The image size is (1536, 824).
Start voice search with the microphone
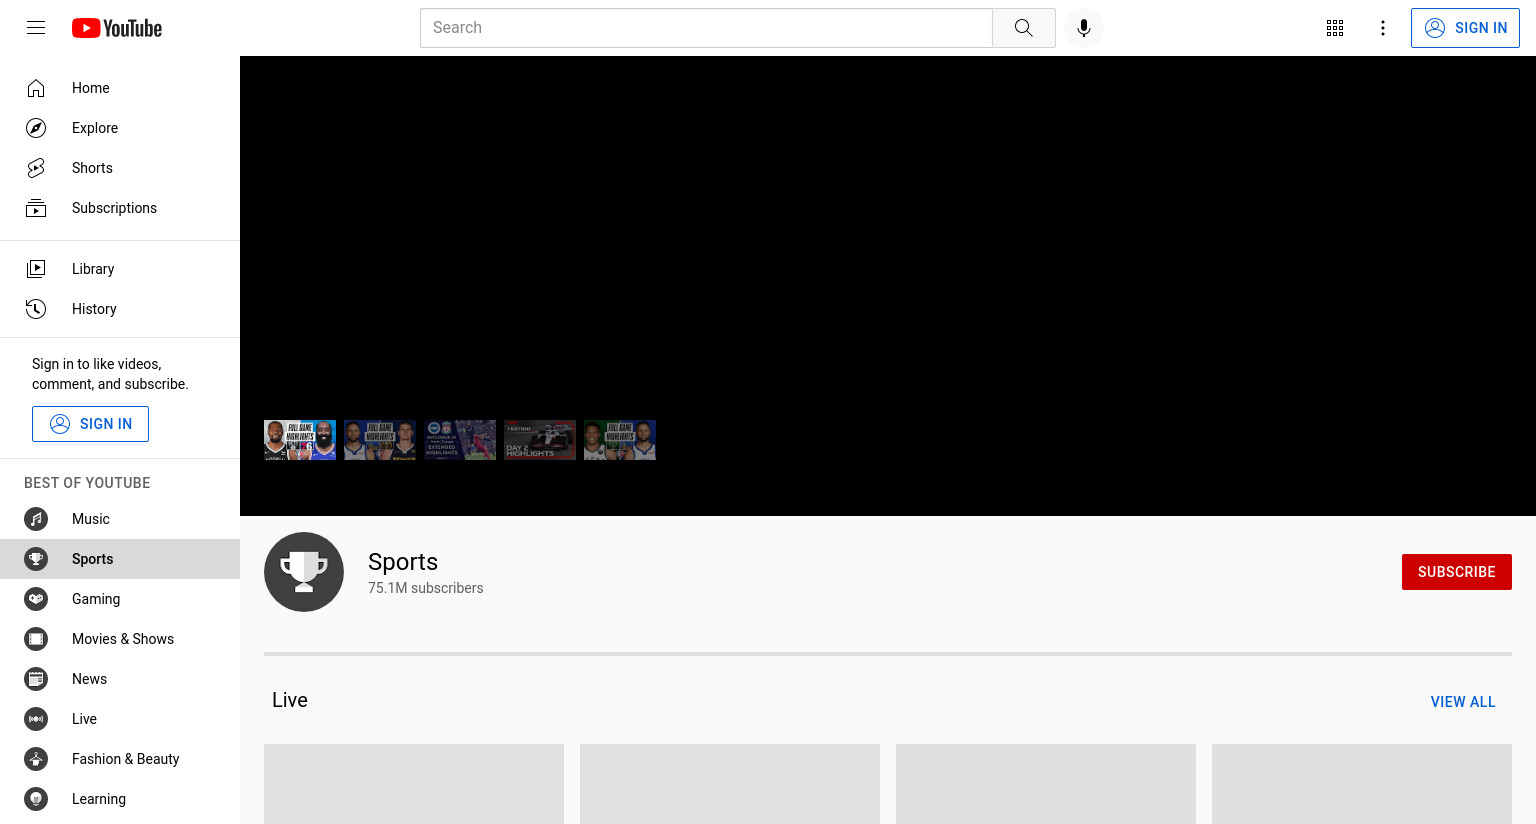1084,28
